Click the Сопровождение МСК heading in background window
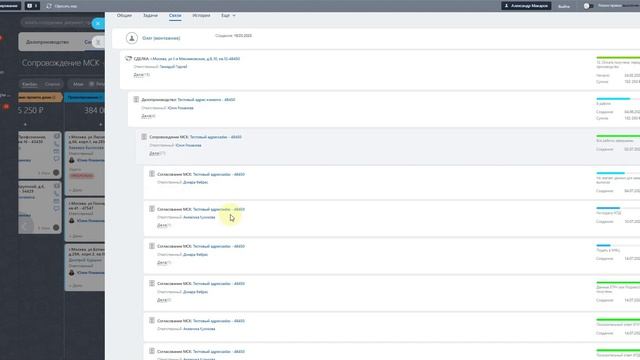This screenshot has width=640, height=360. pos(60,63)
